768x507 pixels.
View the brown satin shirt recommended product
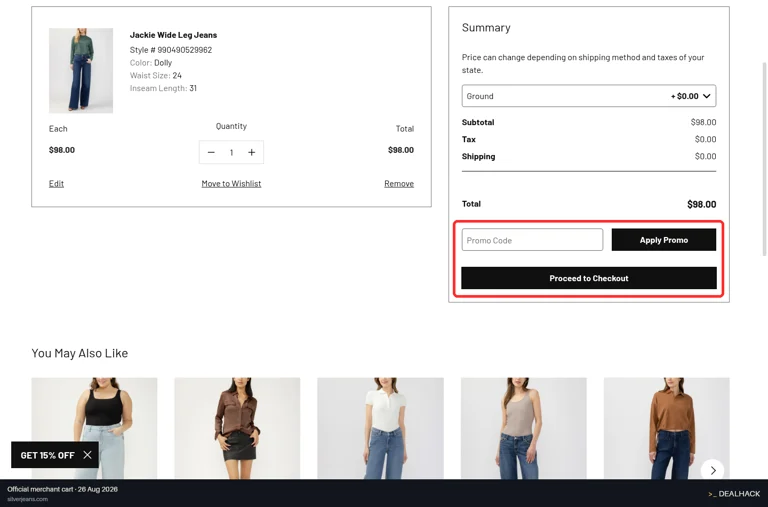click(237, 428)
